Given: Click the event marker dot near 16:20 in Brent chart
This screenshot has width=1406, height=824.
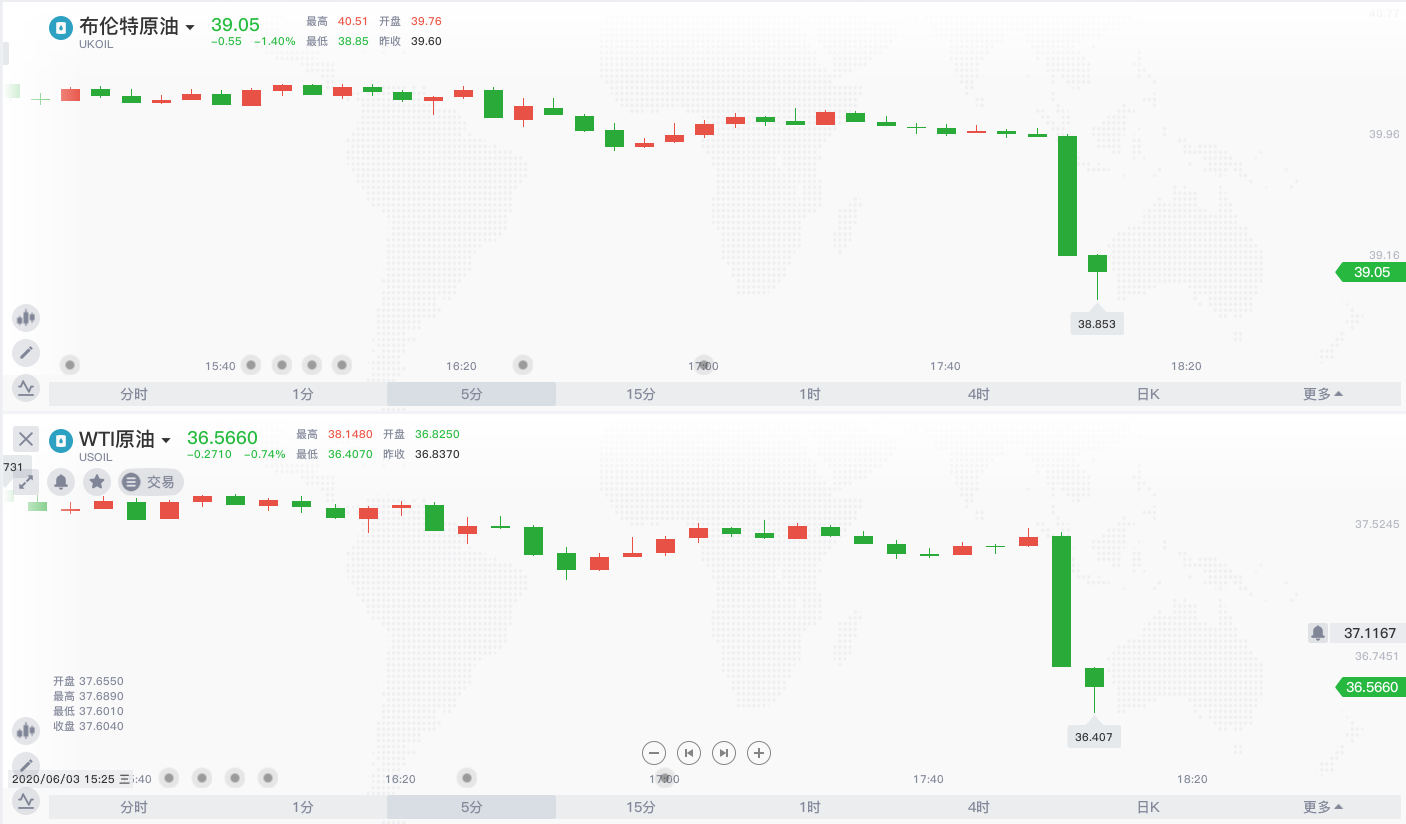Looking at the screenshot, I should coord(522,365).
